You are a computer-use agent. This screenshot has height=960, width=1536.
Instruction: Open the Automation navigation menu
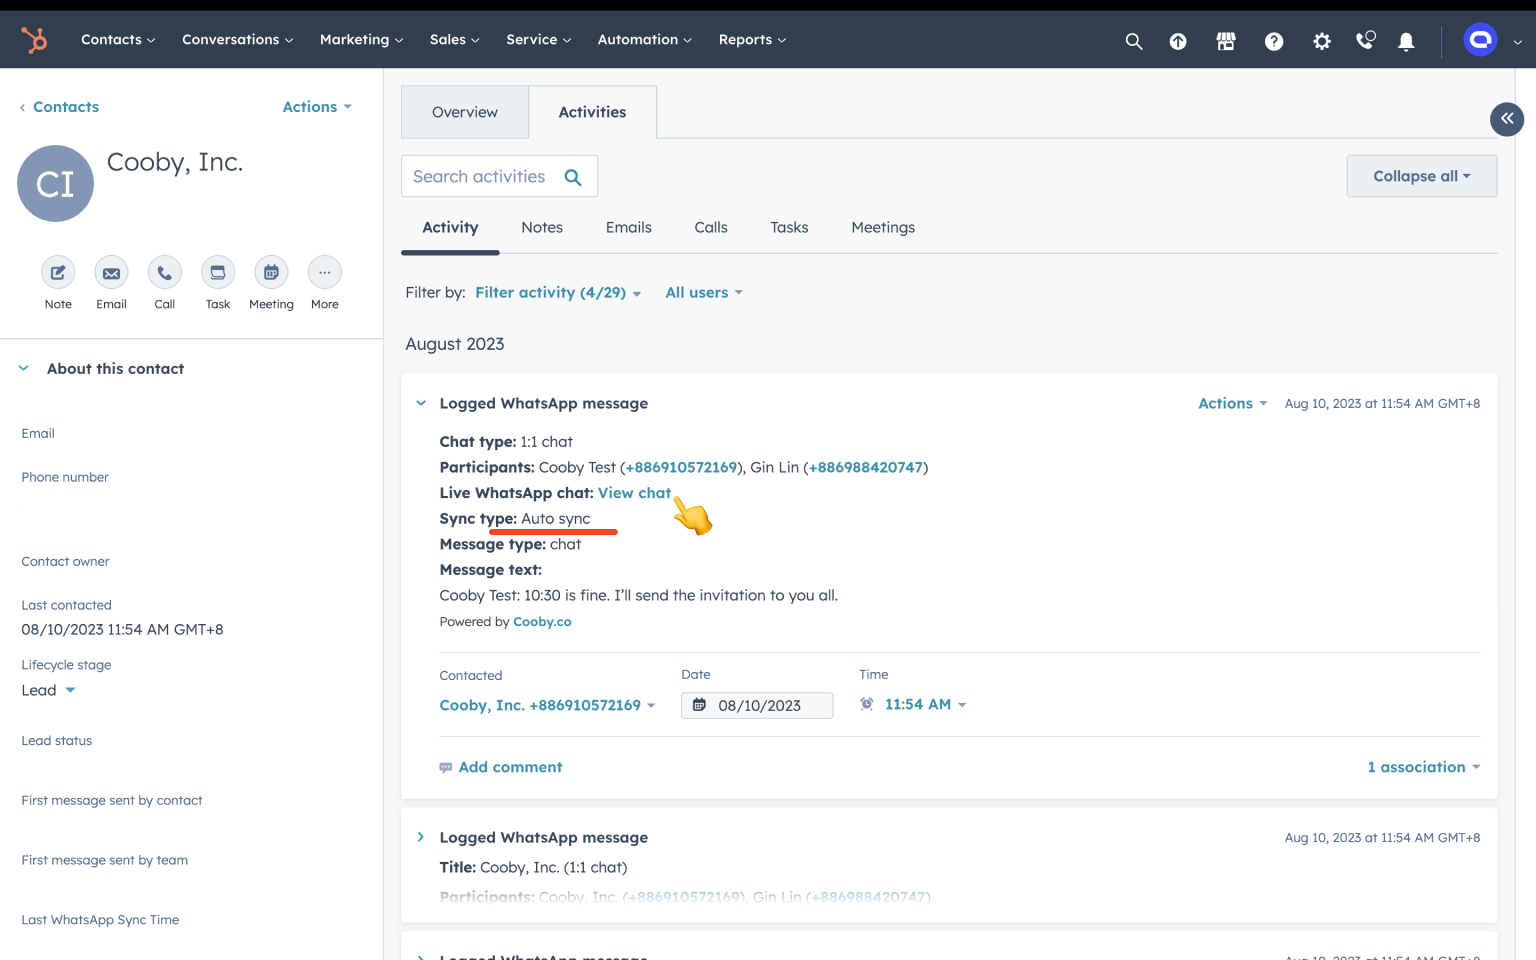click(645, 40)
